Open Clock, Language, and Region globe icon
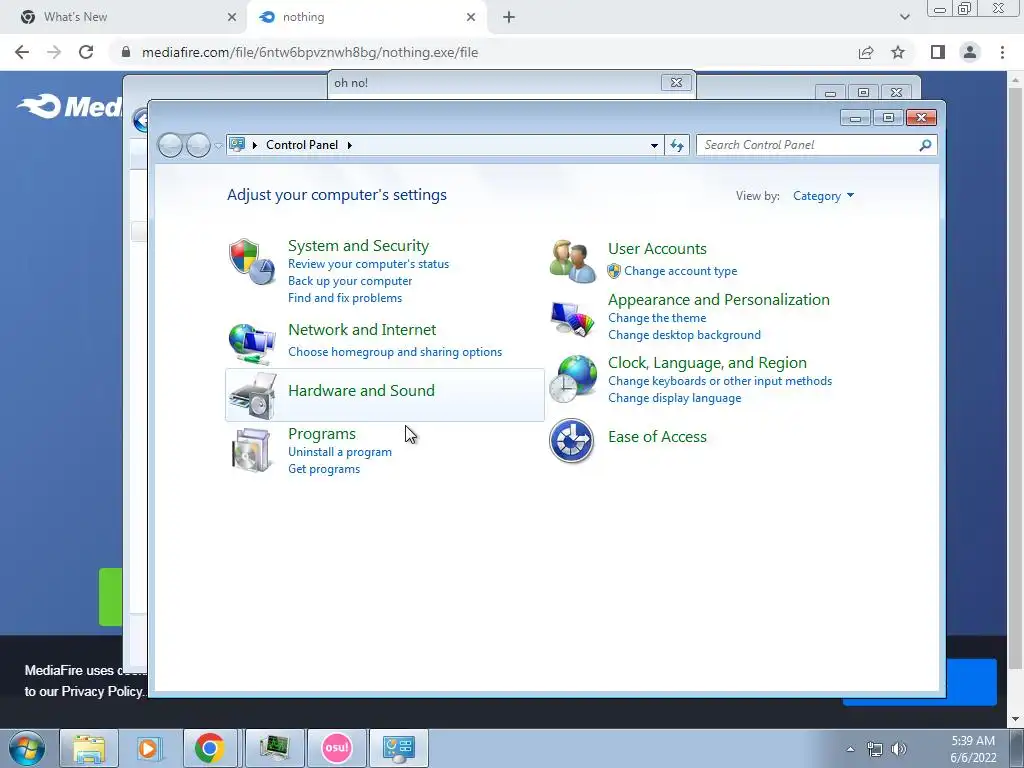The width and height of the screenshot is (1024, 768). pos(572,379)
